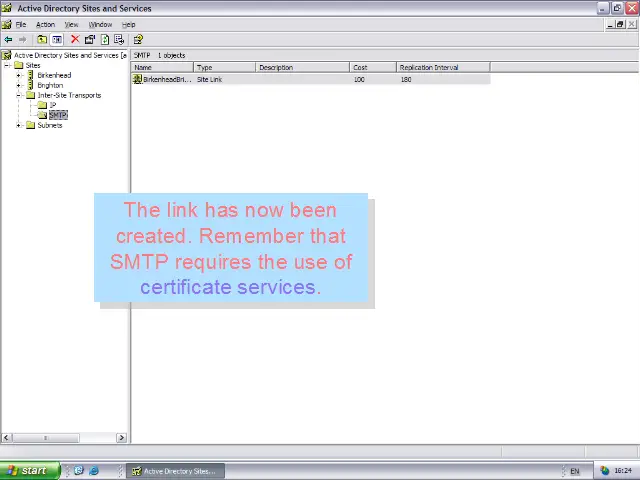Click the tree pane horizontal scrollbar thumb
Image resolution: width=640 pixels, height=480 pixels.
tap(46, 438)
